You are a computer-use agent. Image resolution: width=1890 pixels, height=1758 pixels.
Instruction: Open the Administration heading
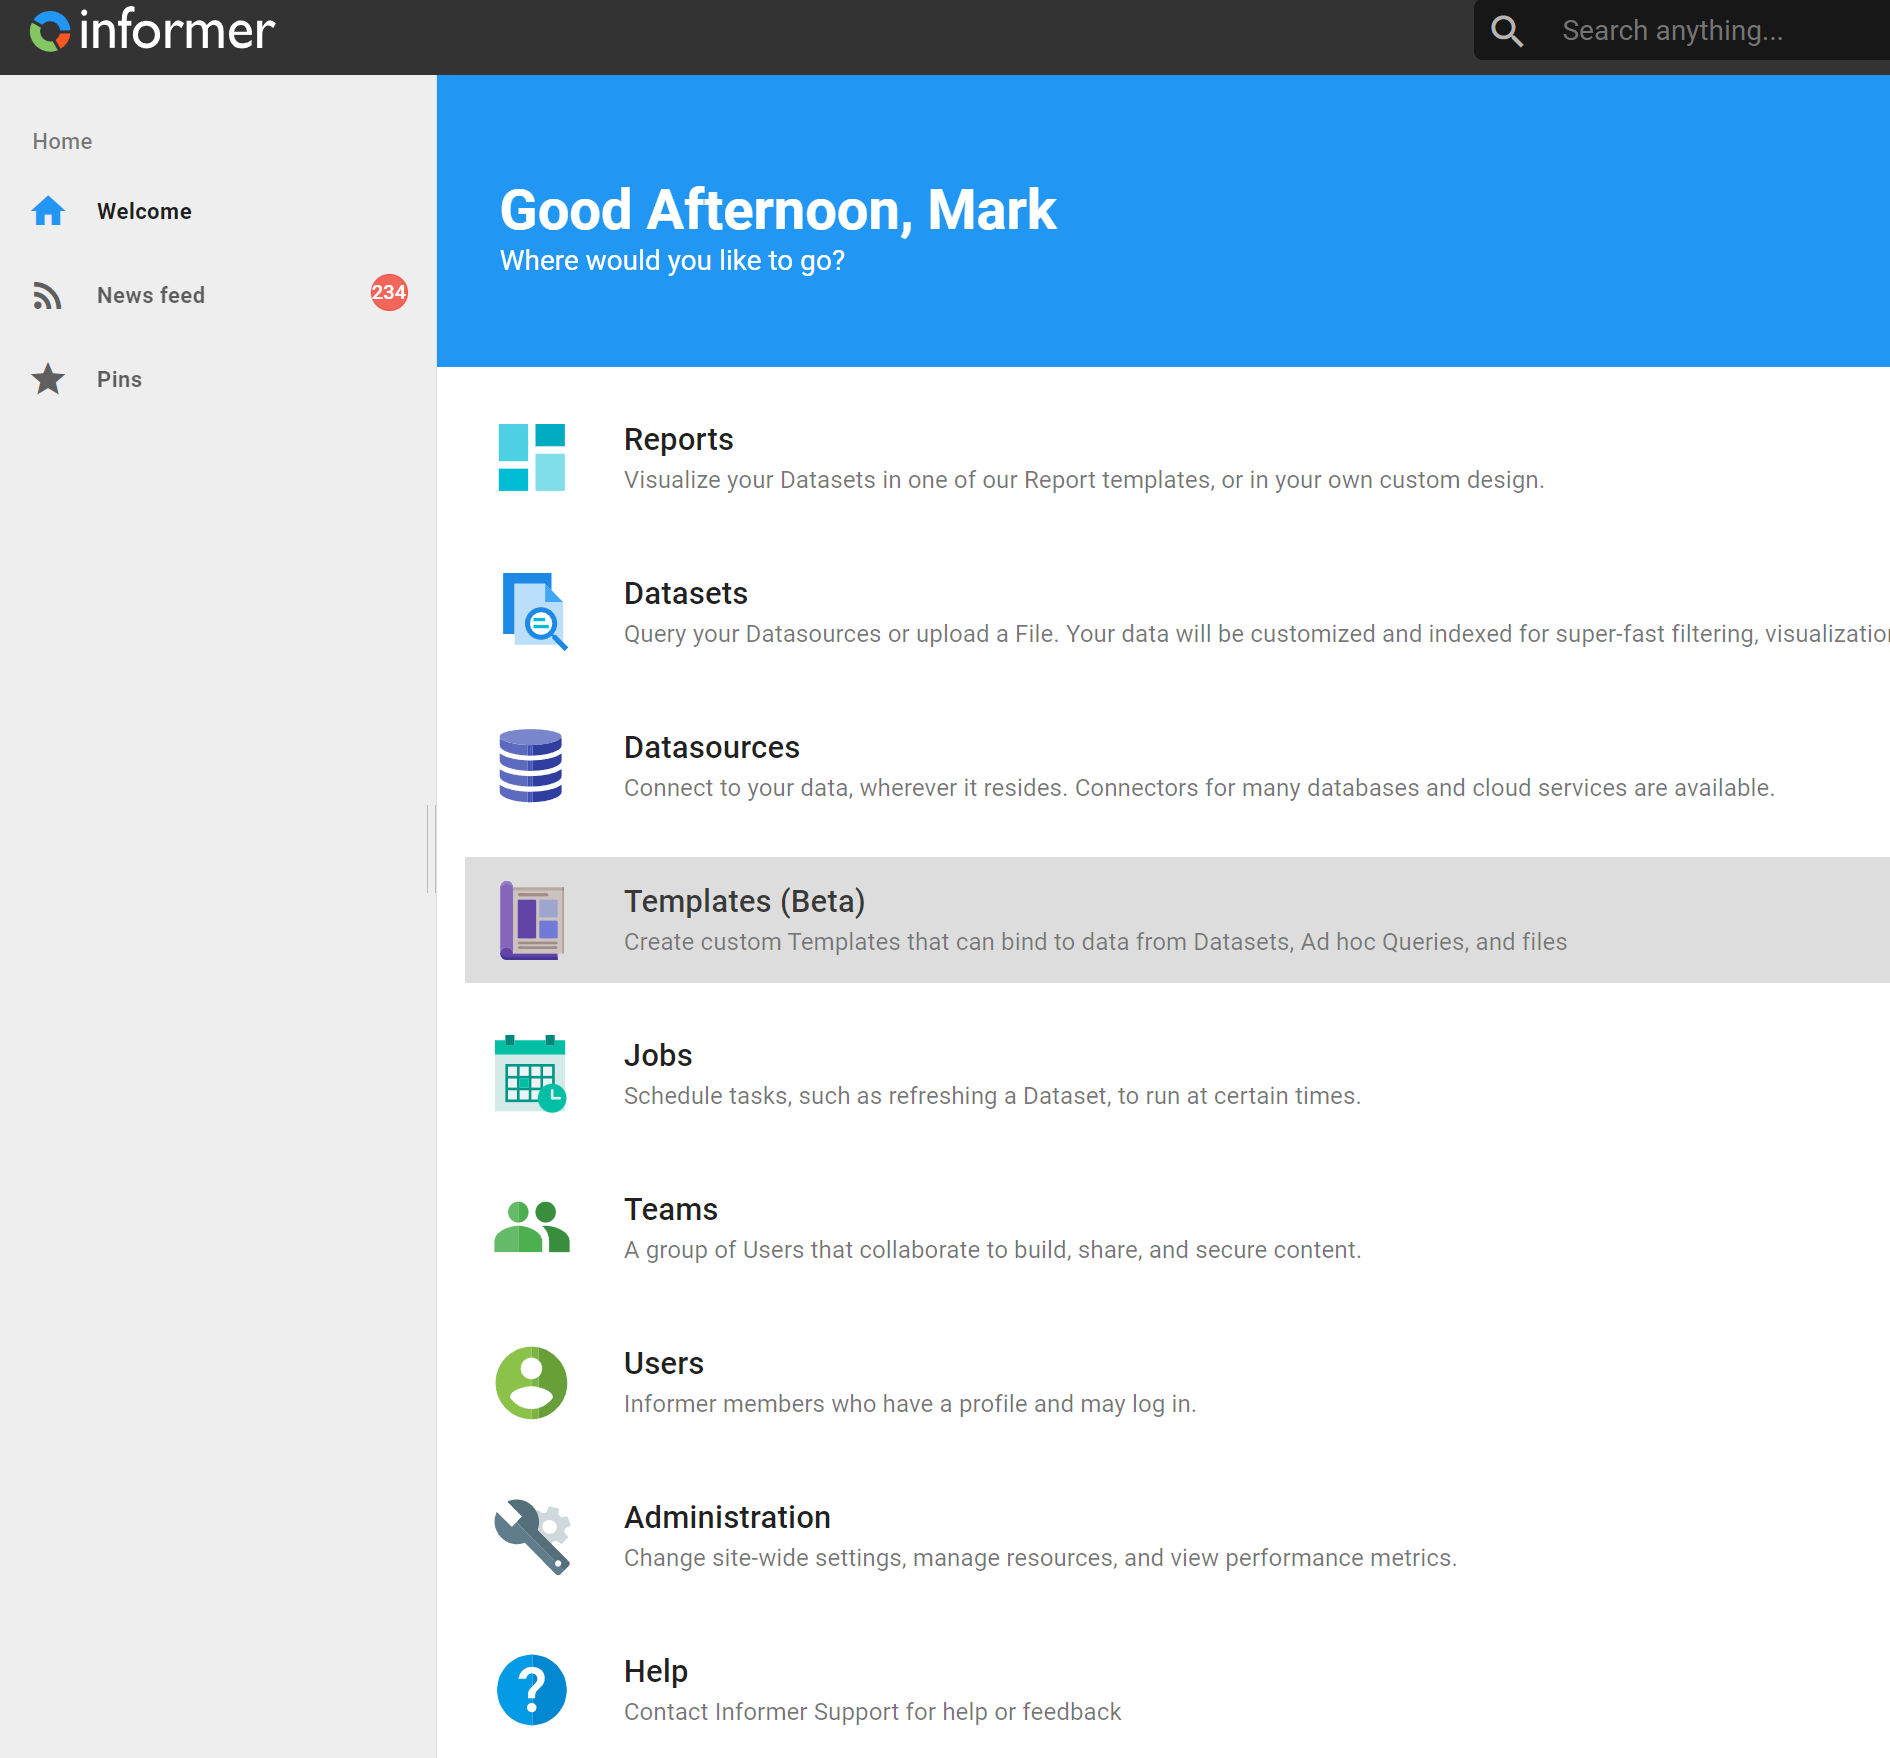click(727, 1517)
